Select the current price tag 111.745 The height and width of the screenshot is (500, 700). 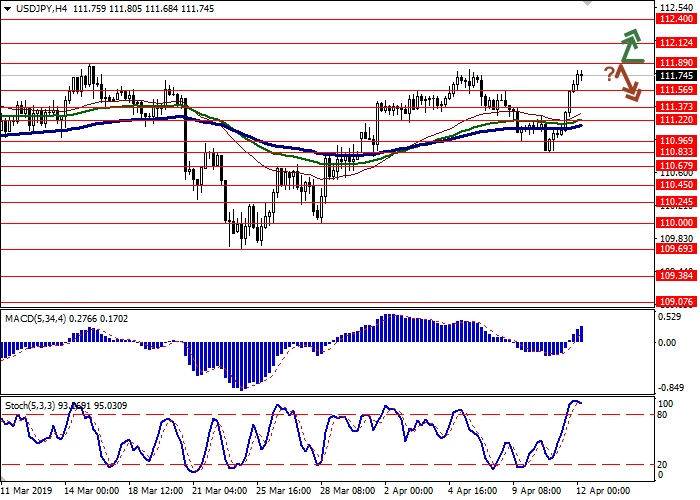[676, 75]
